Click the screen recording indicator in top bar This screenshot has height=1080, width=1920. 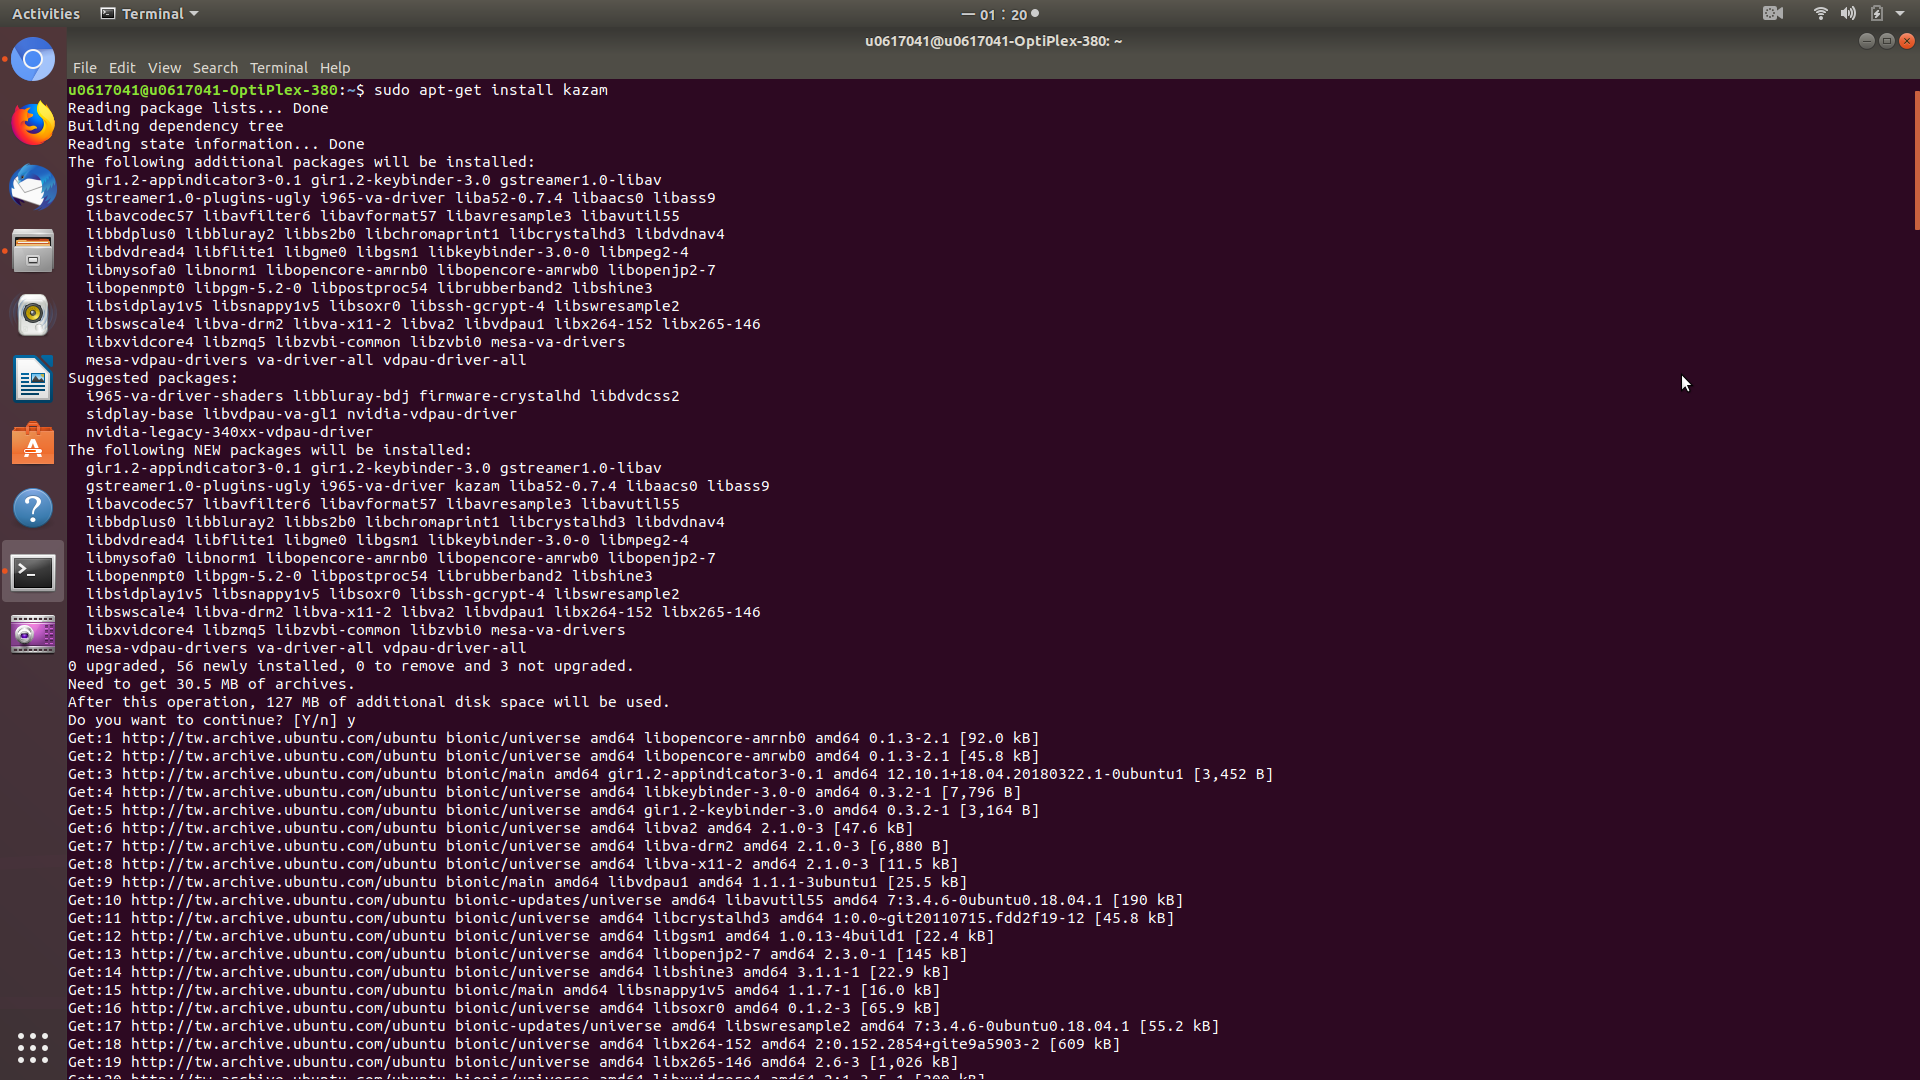click(x=1773, y=13)
